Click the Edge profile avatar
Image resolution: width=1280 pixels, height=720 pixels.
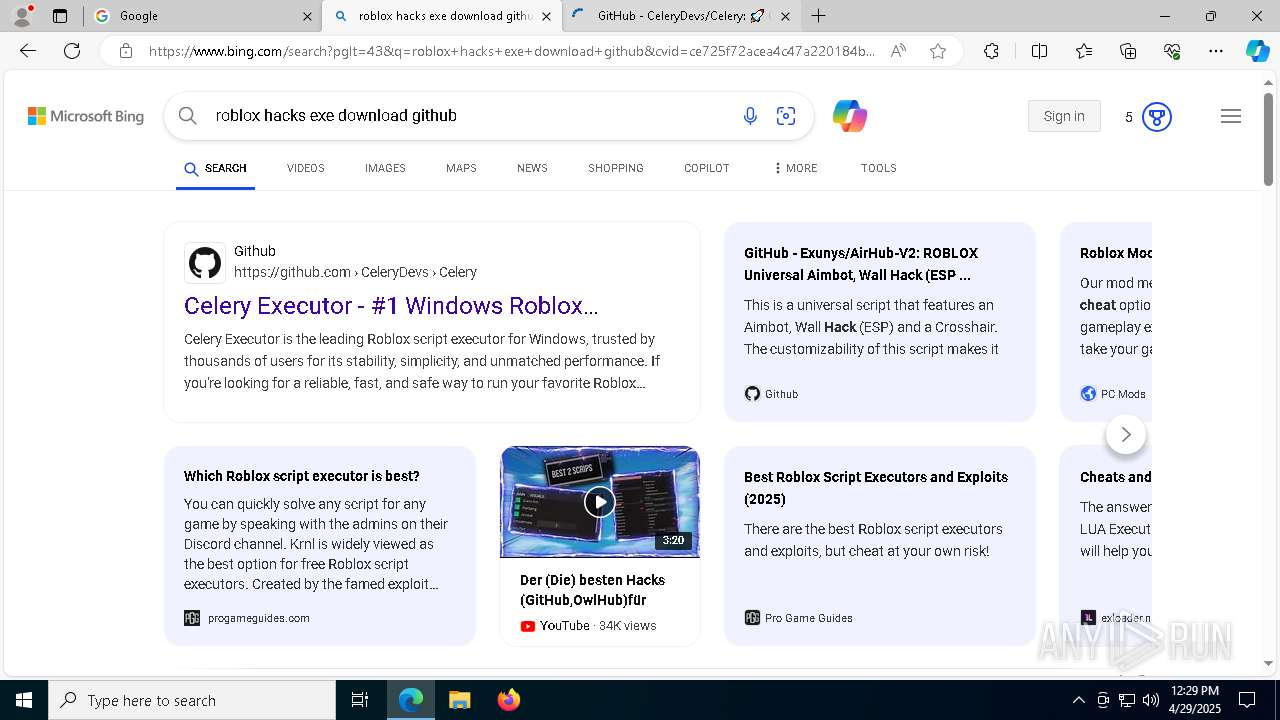[22, 16]
